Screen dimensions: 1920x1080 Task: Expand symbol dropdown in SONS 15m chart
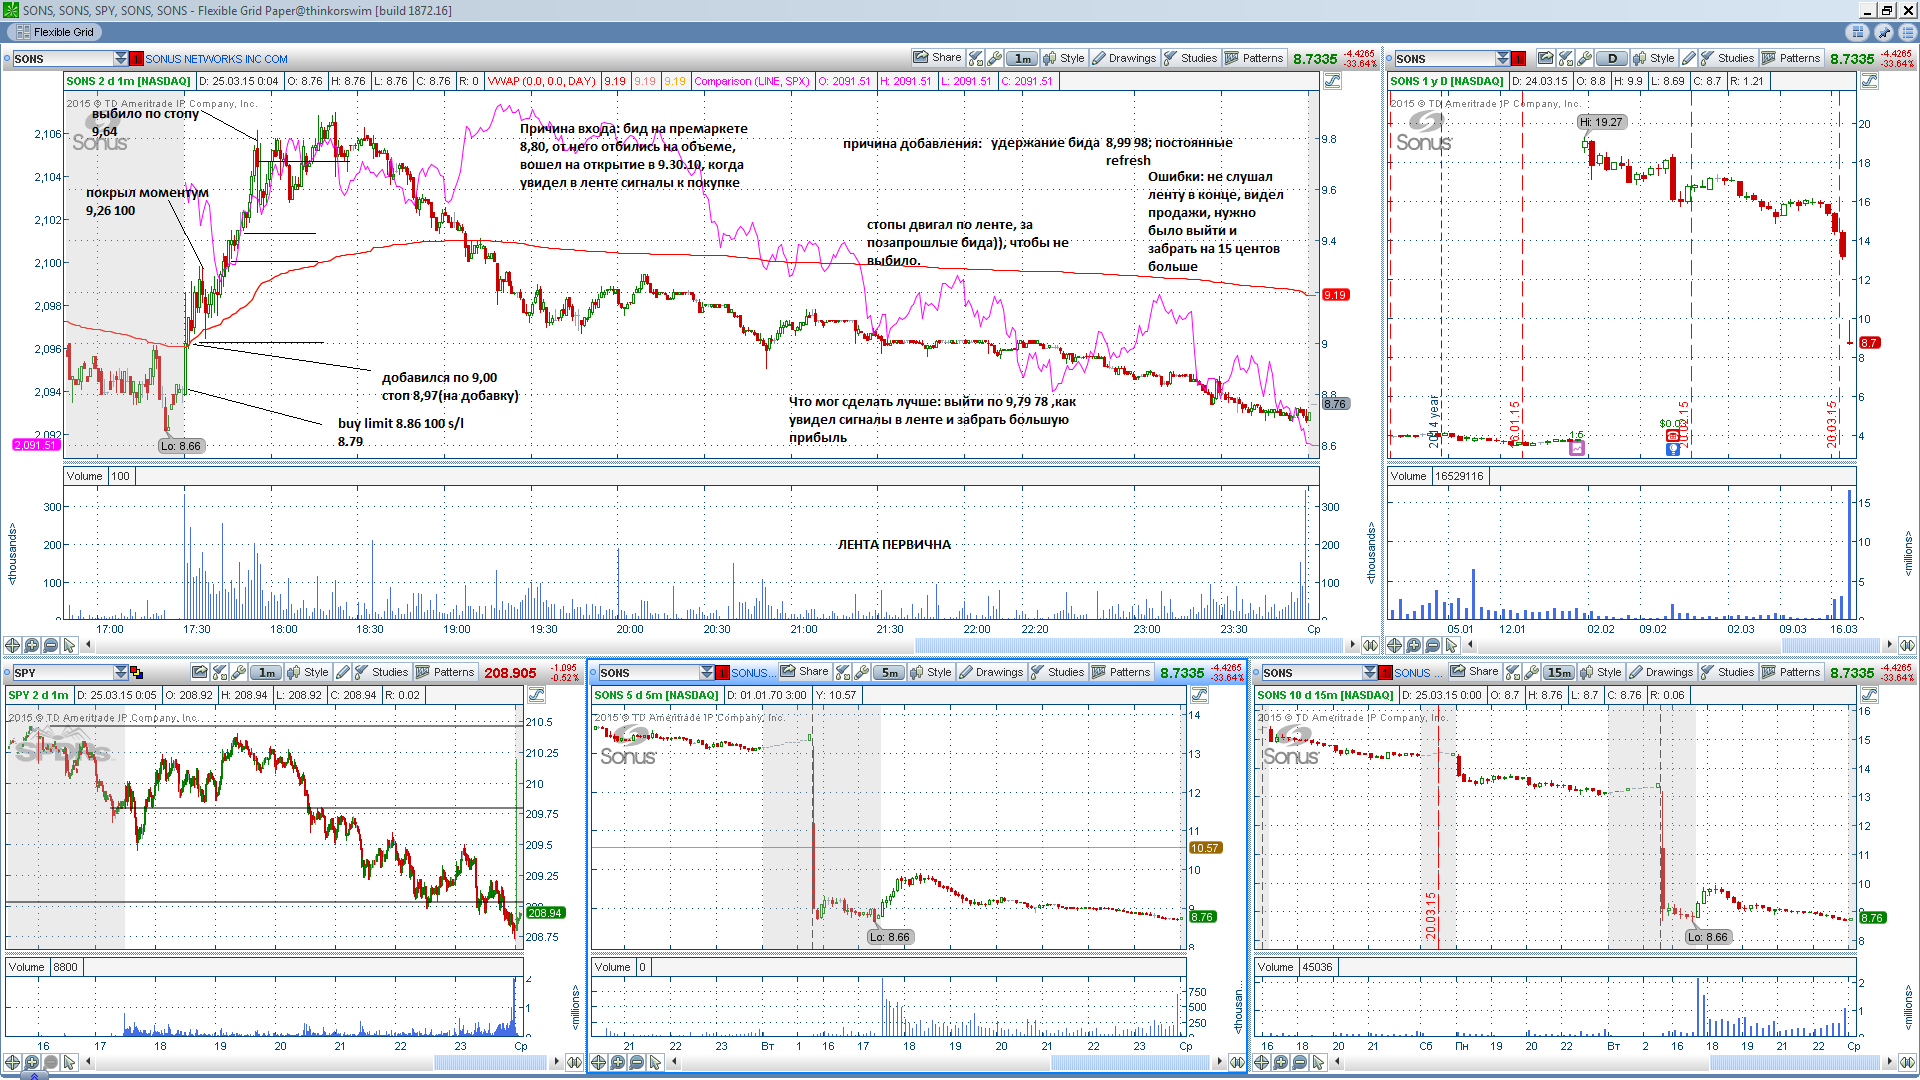1370,672
